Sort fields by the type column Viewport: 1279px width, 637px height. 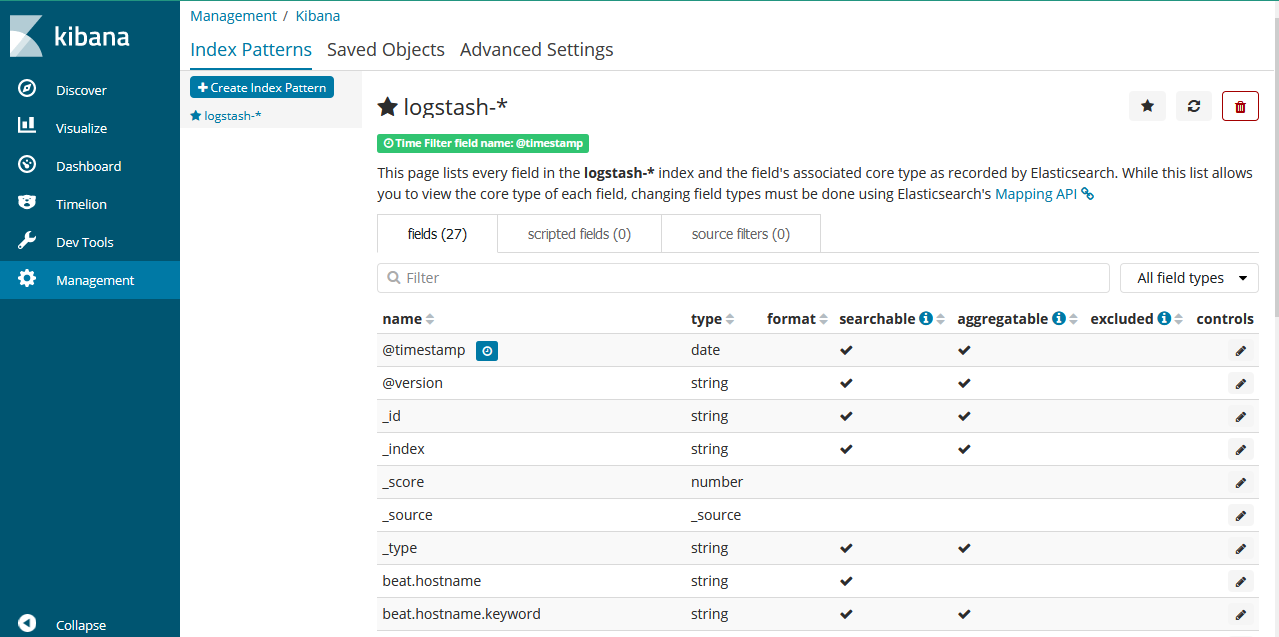click(x=730, y=319)
